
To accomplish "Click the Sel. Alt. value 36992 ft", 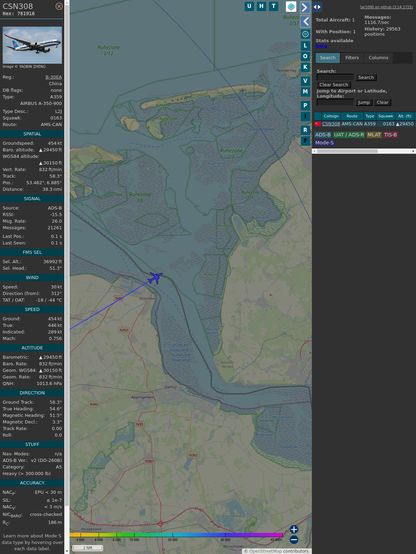I will (52, 262).
